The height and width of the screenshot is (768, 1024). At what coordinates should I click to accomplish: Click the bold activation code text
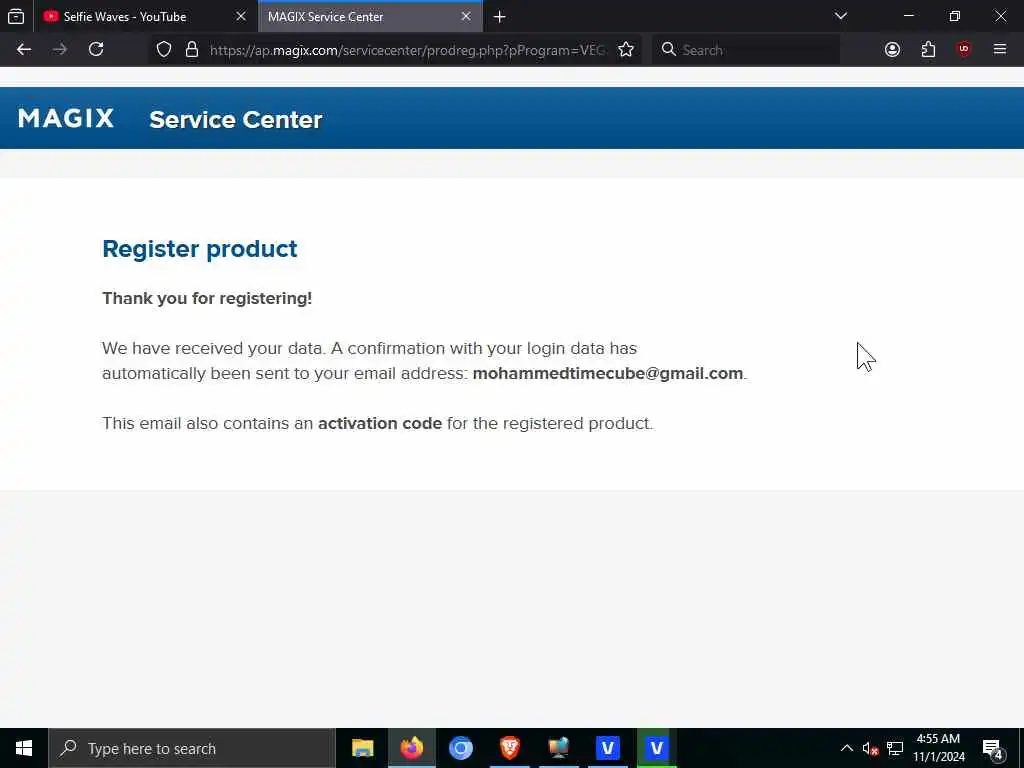(380, 423)
